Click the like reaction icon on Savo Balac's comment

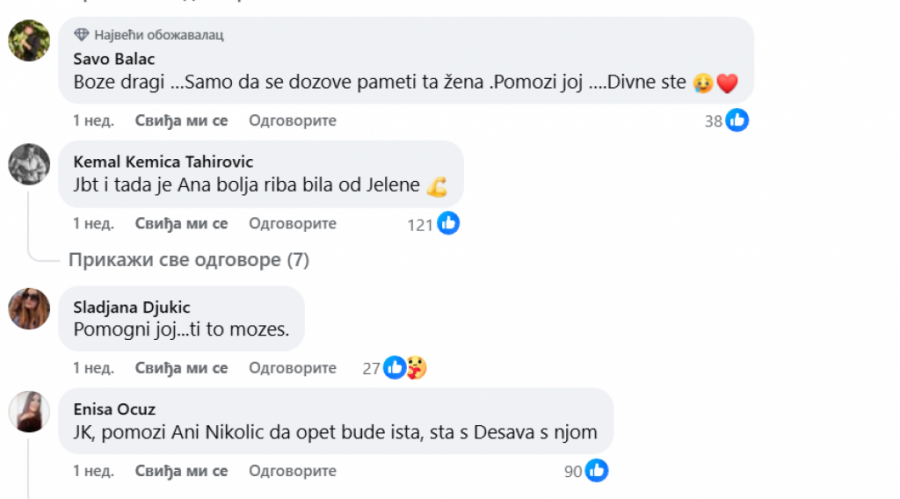pos(738,121)
